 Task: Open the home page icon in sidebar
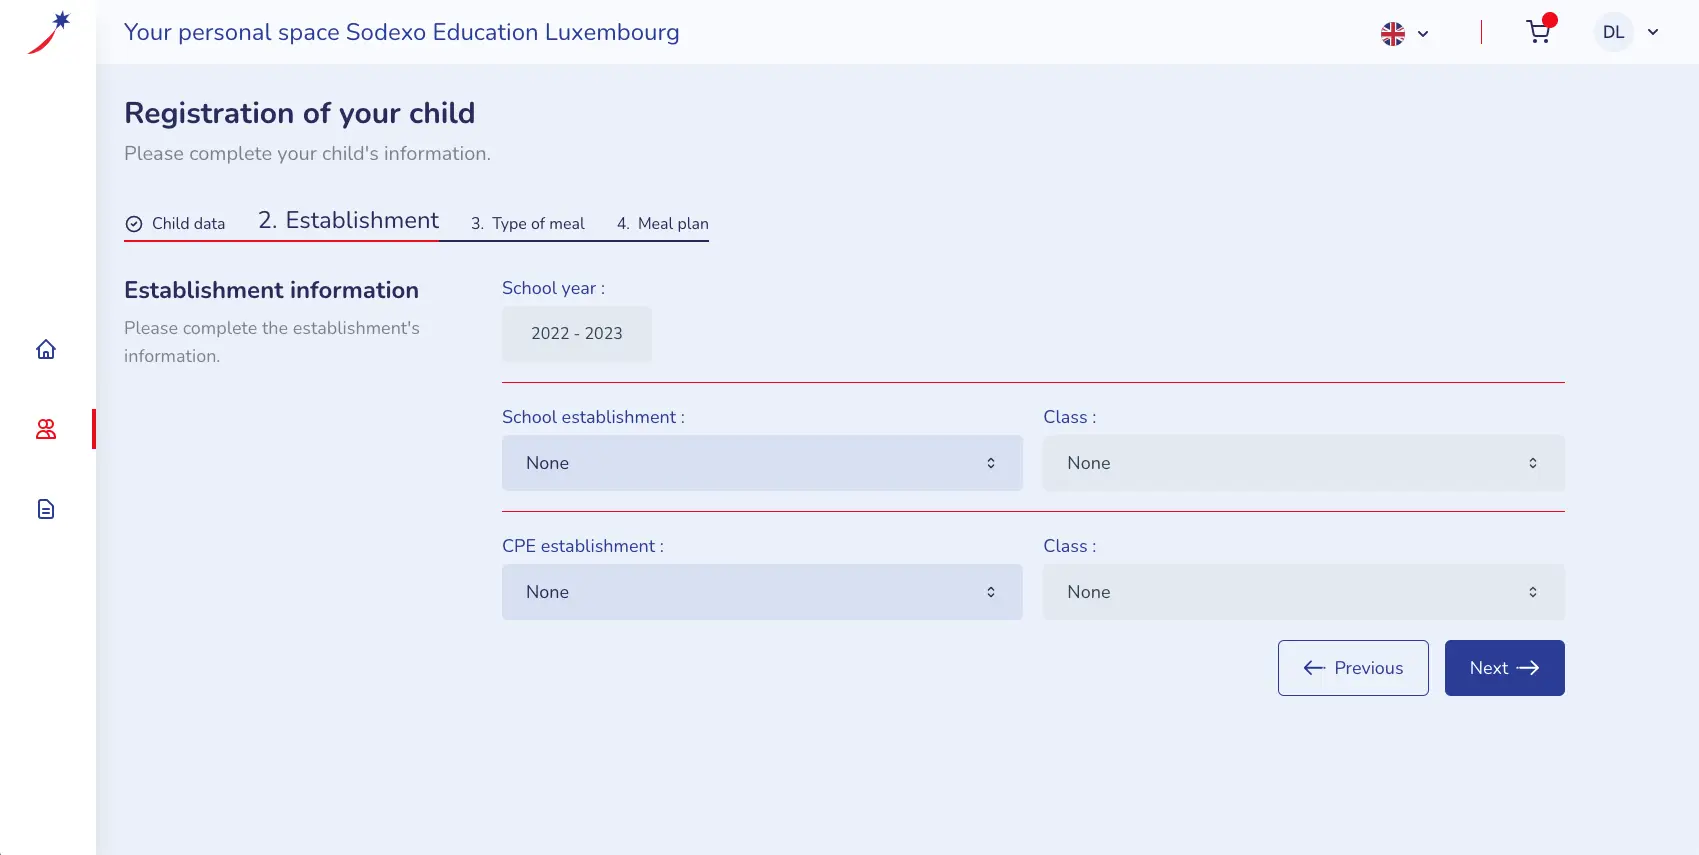46,349
